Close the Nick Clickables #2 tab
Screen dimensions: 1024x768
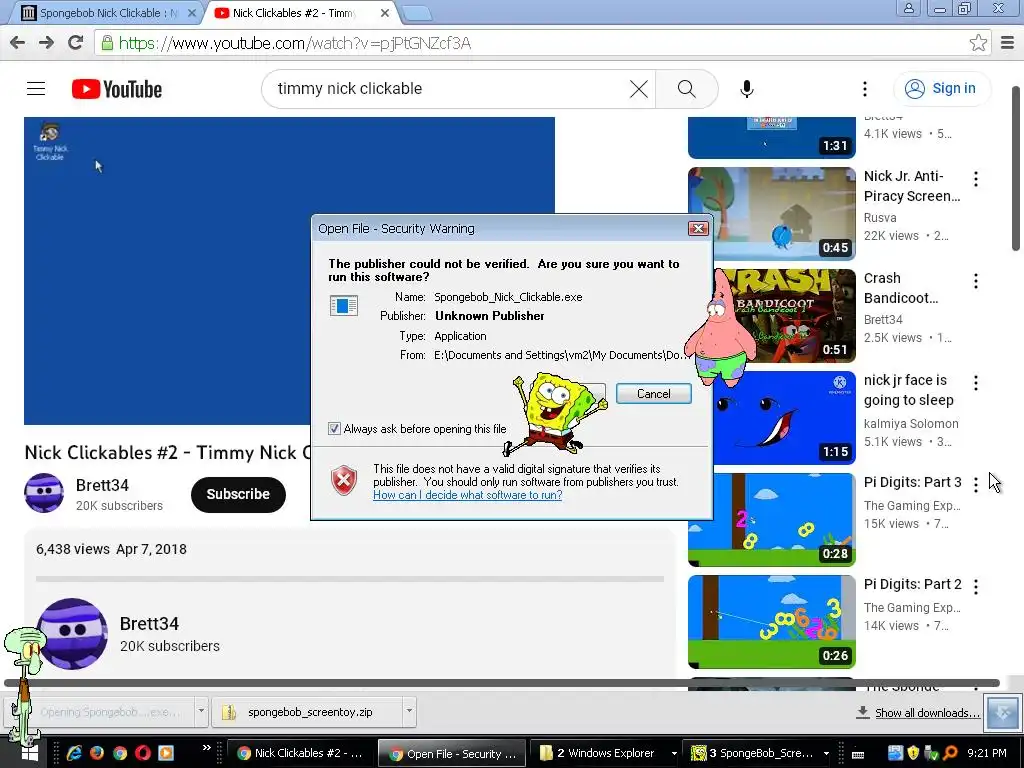[385, 13]
